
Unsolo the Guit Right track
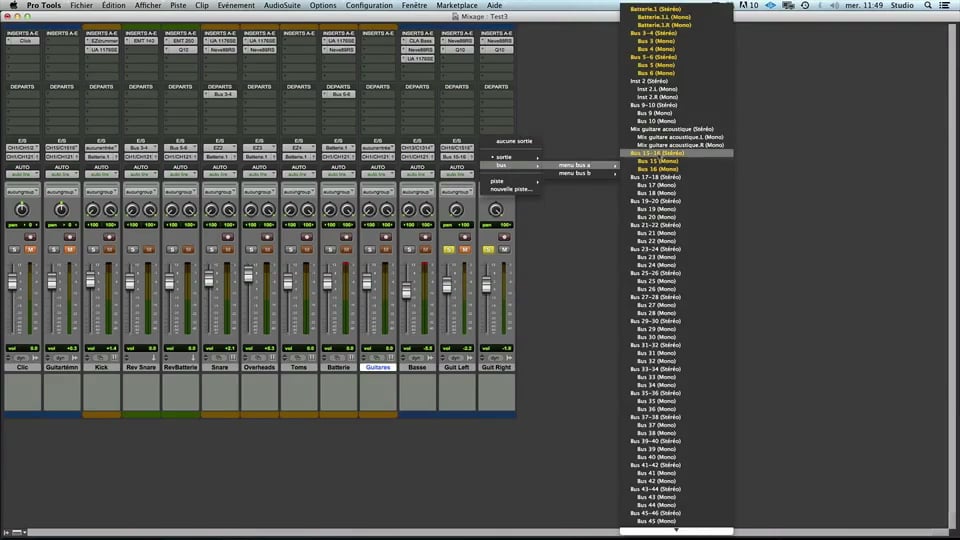tap(489, 250)
